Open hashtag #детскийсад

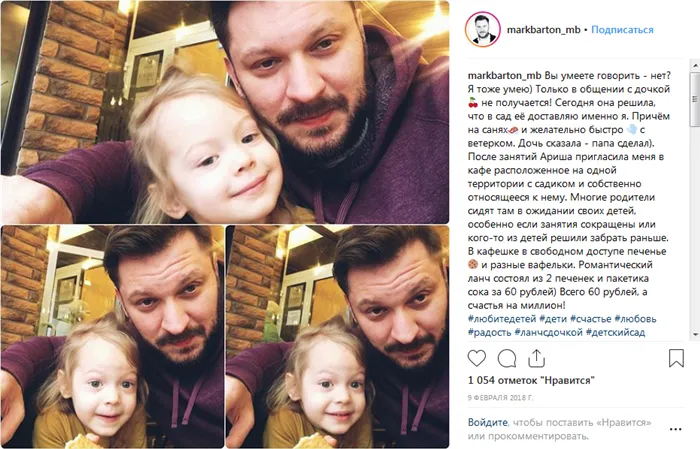coord(615,333)
